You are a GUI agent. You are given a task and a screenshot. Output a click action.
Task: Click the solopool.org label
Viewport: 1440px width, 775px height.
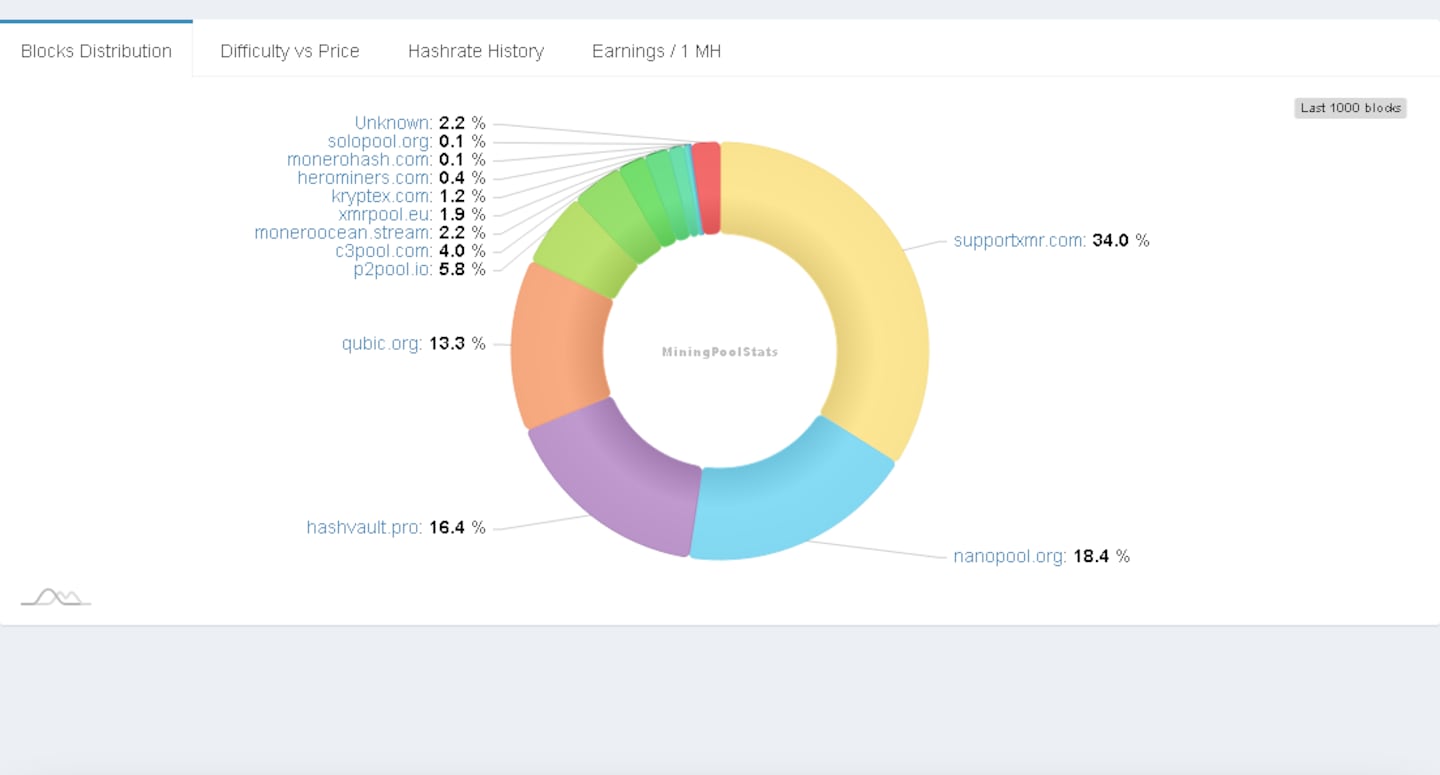point(380,142)
